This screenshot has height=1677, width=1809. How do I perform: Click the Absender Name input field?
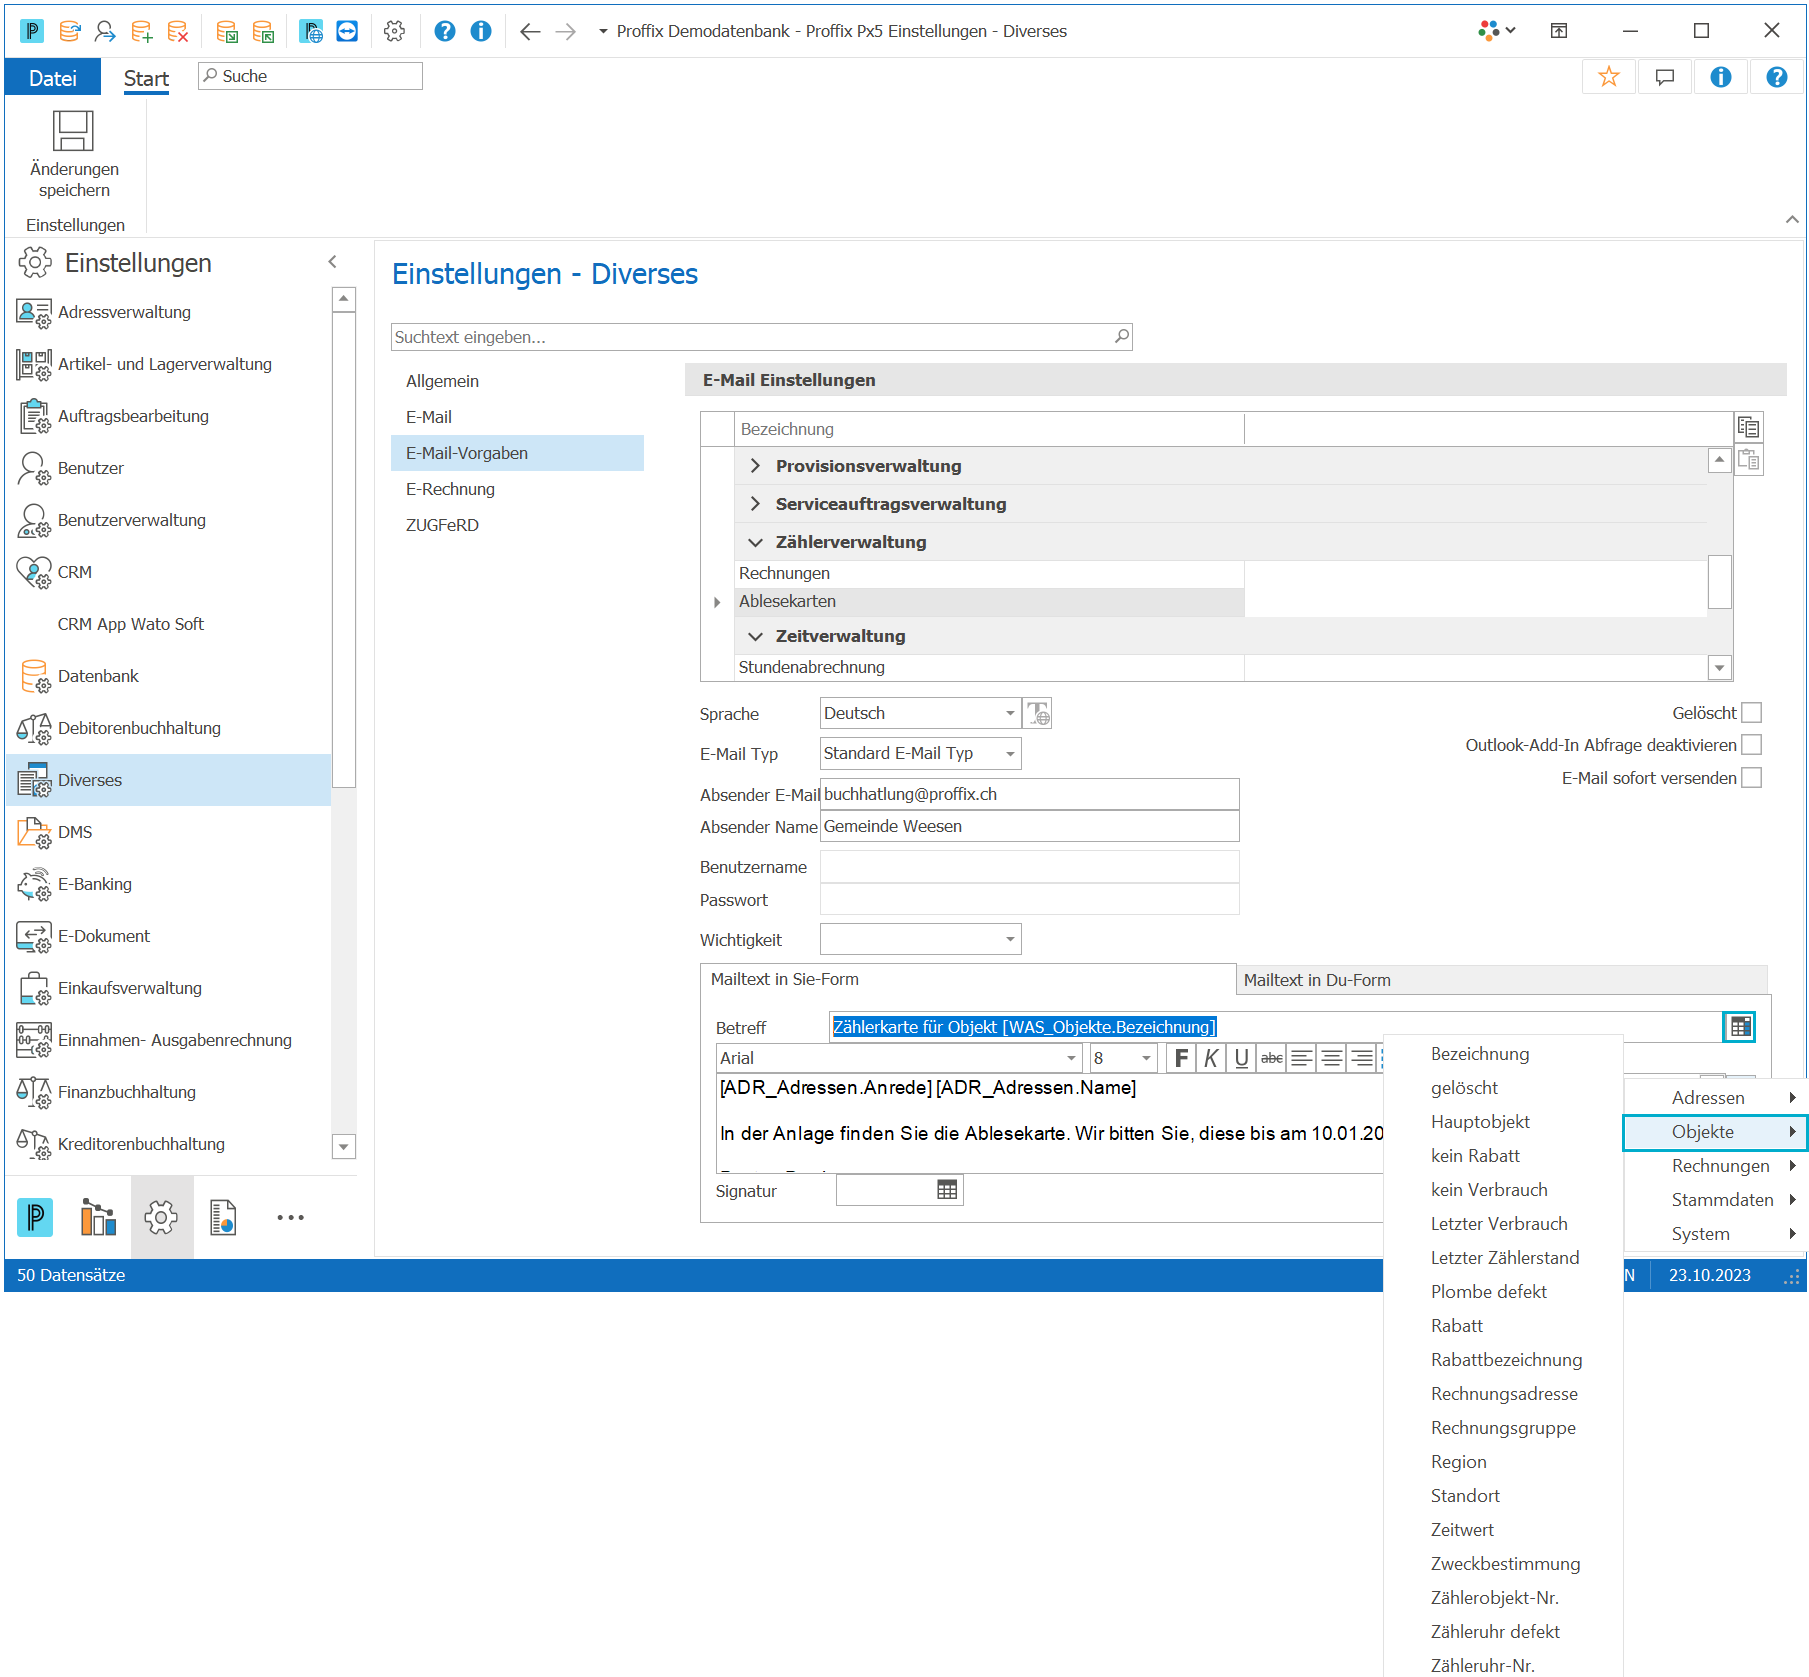(x=1029, y=826)
